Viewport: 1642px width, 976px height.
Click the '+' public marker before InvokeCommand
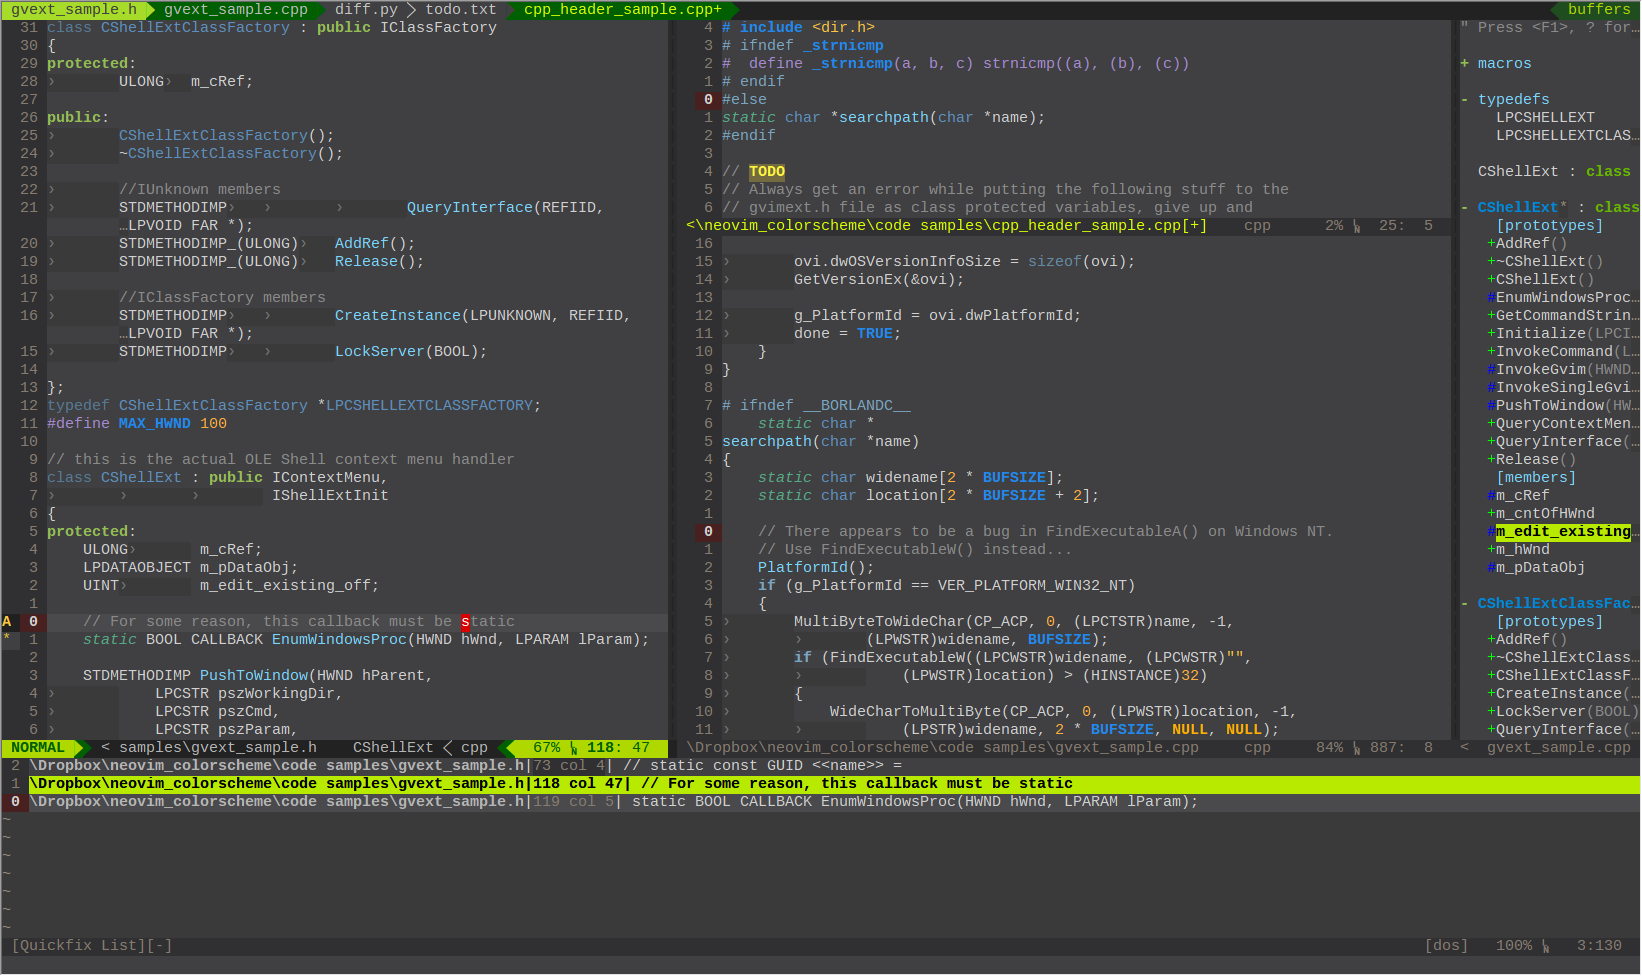[1491, 352]
